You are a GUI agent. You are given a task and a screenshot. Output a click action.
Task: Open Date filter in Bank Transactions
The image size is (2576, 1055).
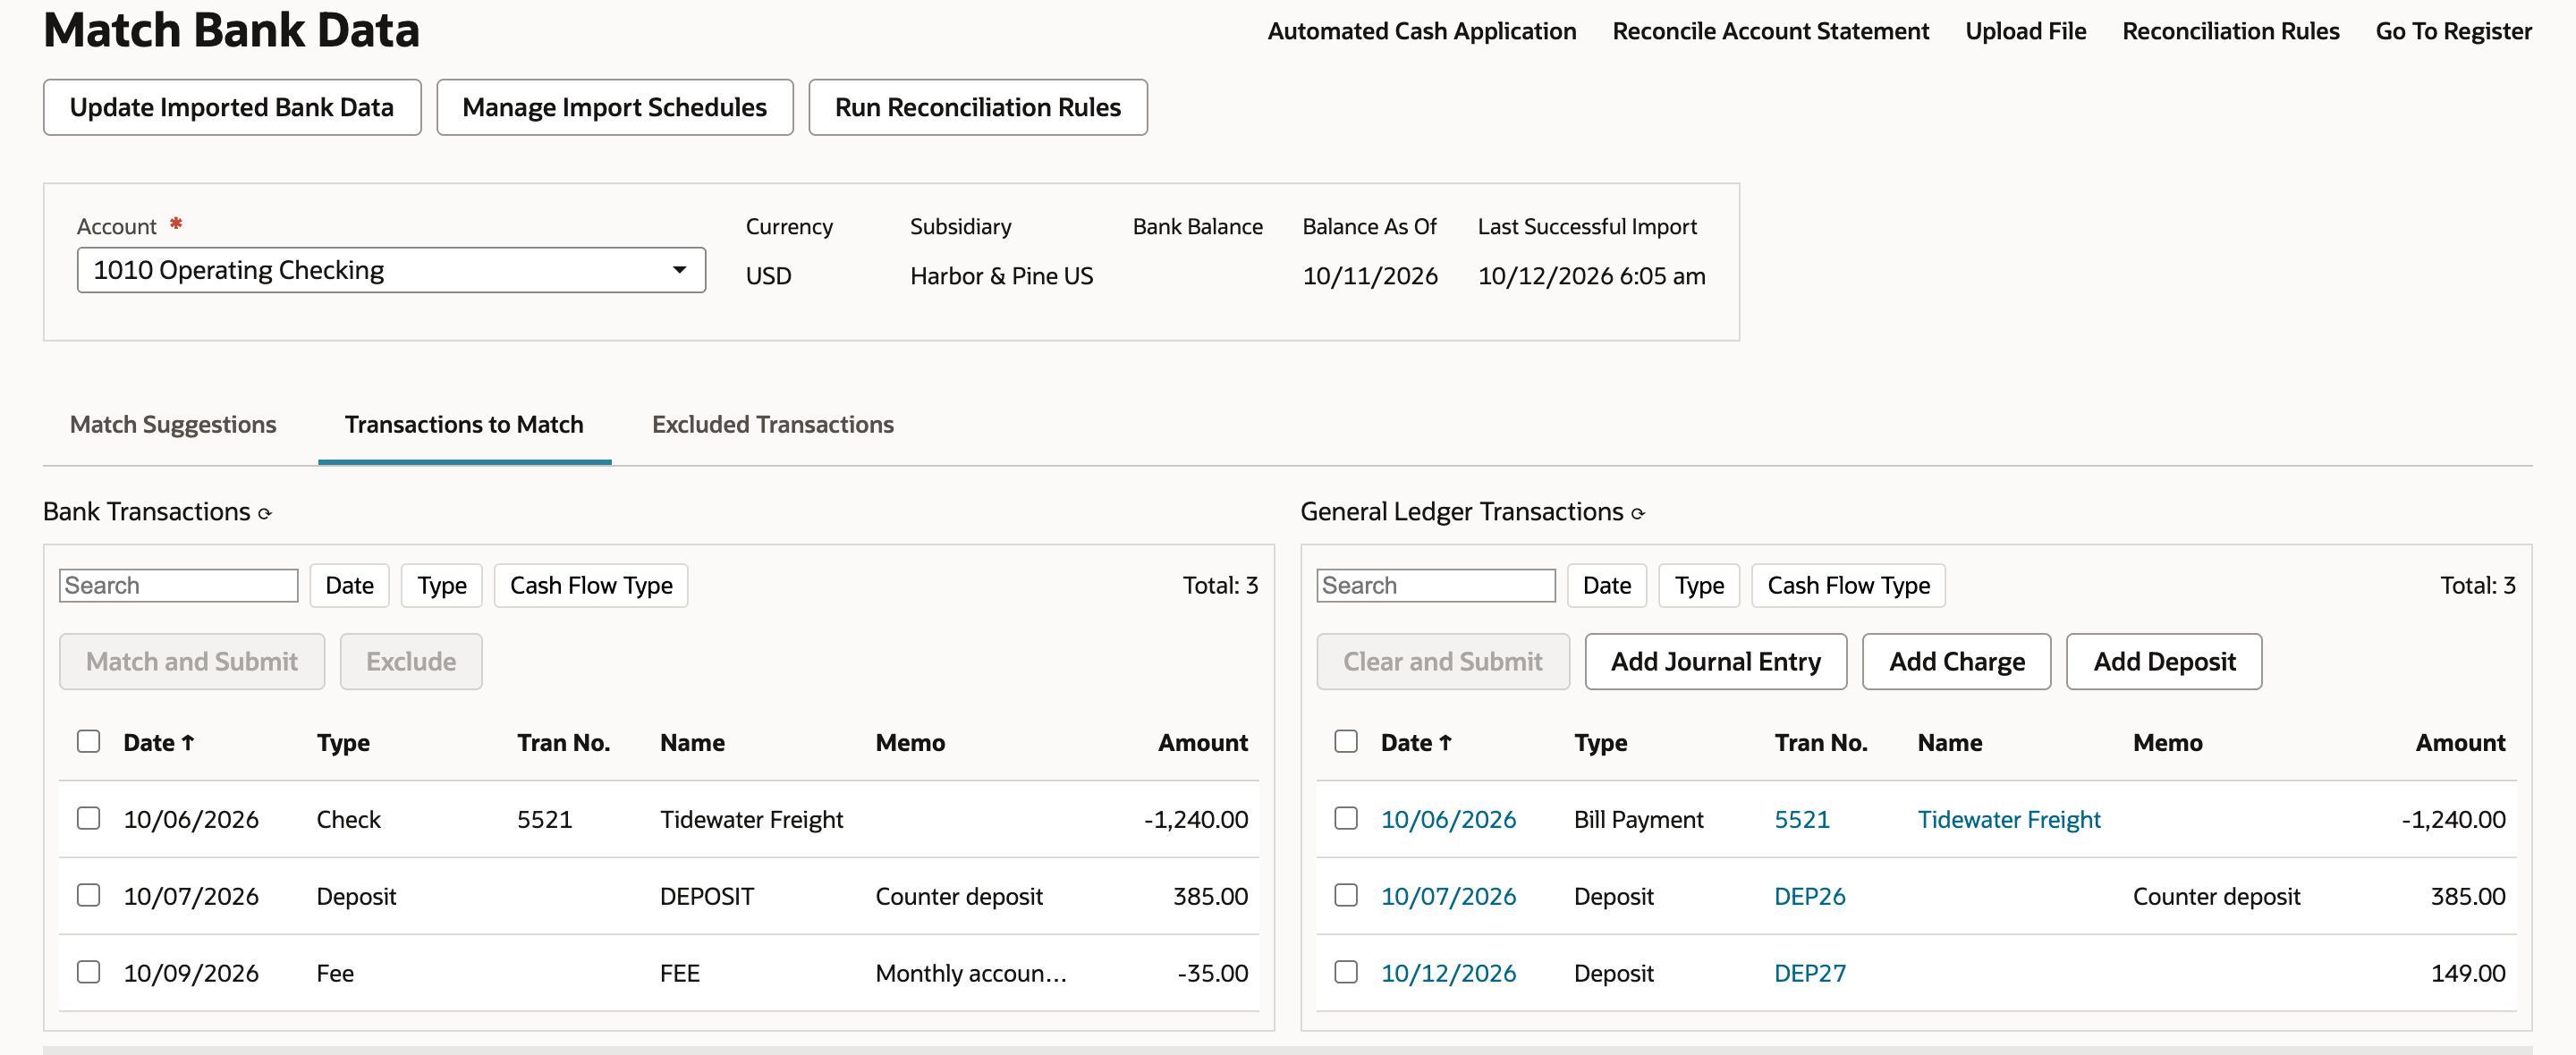click(x=349, y=585)
